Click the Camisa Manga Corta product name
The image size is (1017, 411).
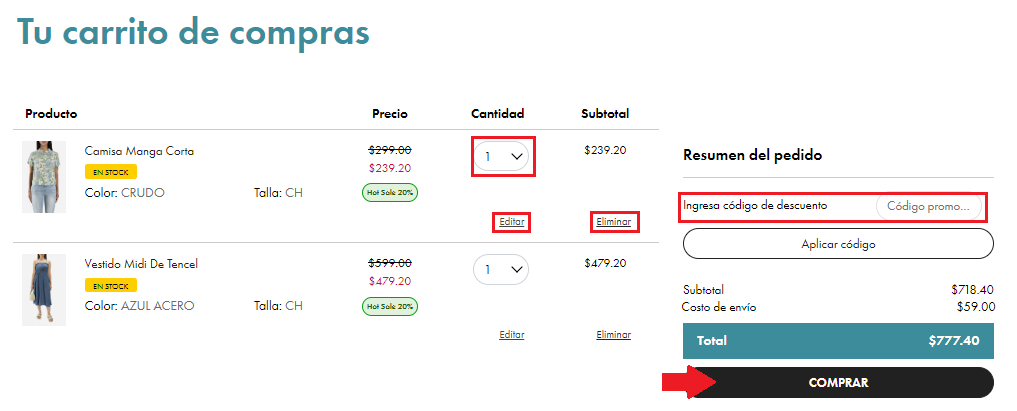(x=139, y=151)
